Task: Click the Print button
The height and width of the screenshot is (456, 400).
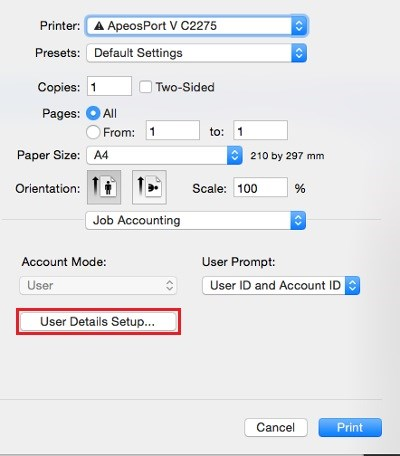Action: [350, 427]
